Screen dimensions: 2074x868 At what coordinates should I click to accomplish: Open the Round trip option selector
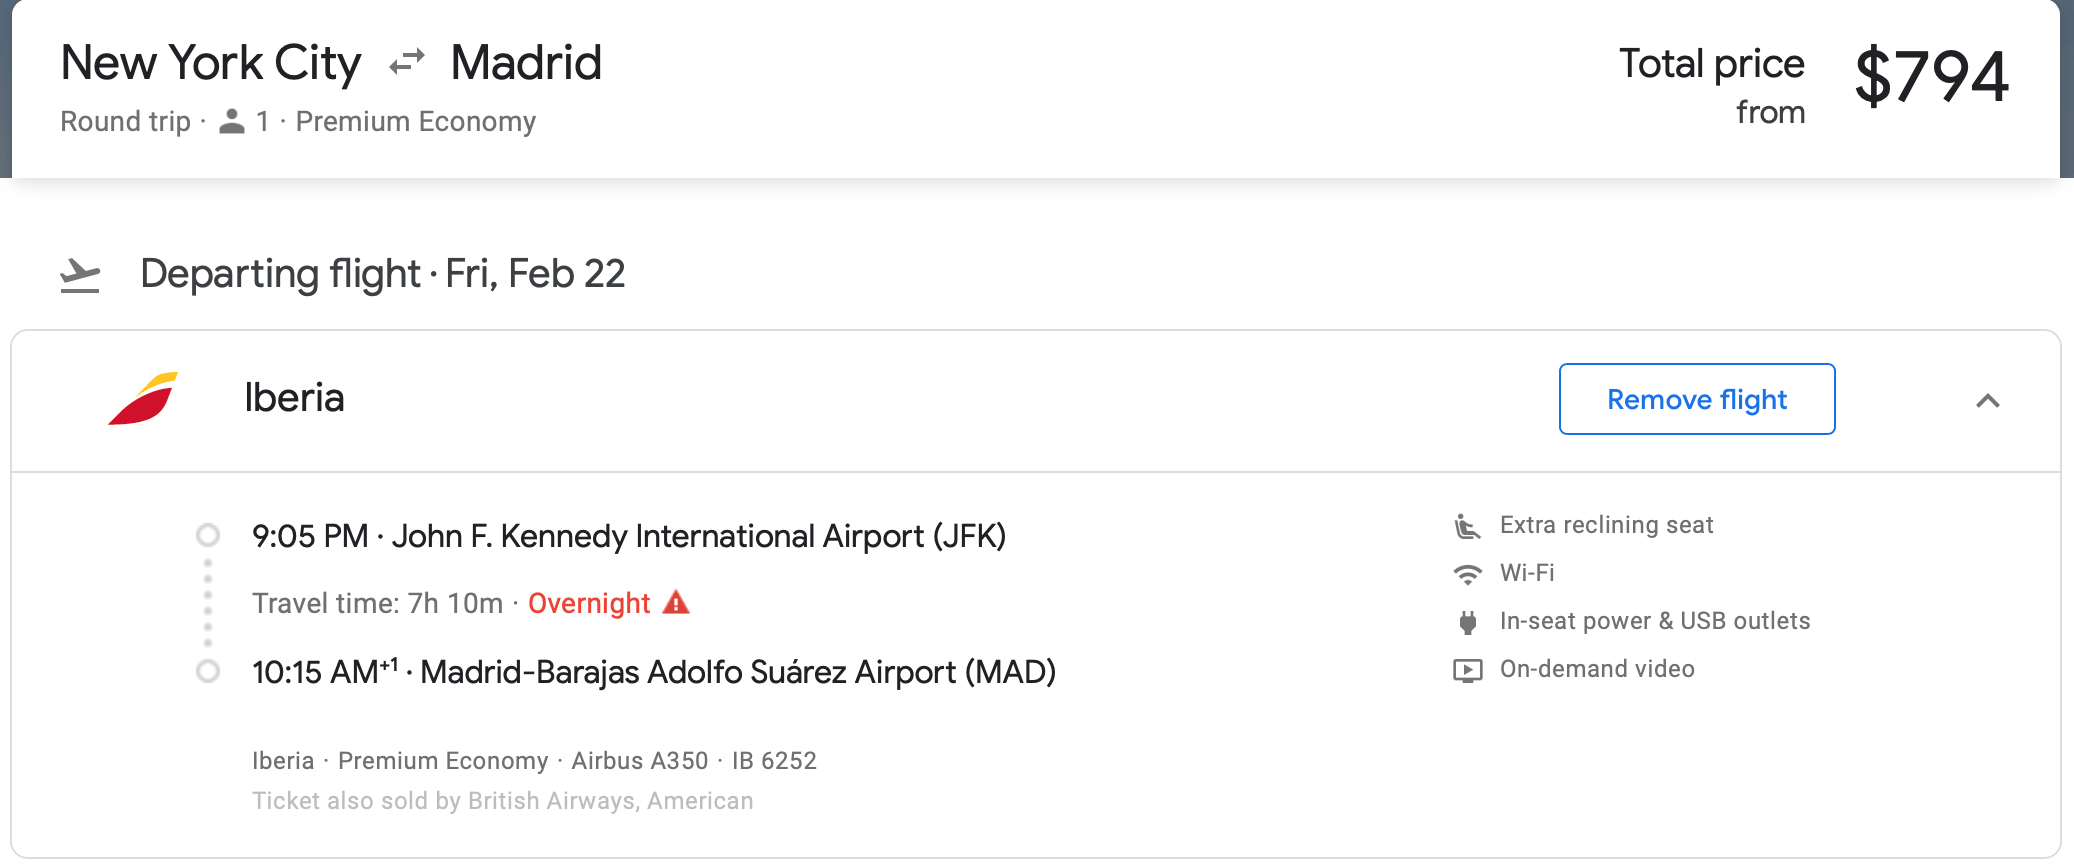[x=124, y=121]
